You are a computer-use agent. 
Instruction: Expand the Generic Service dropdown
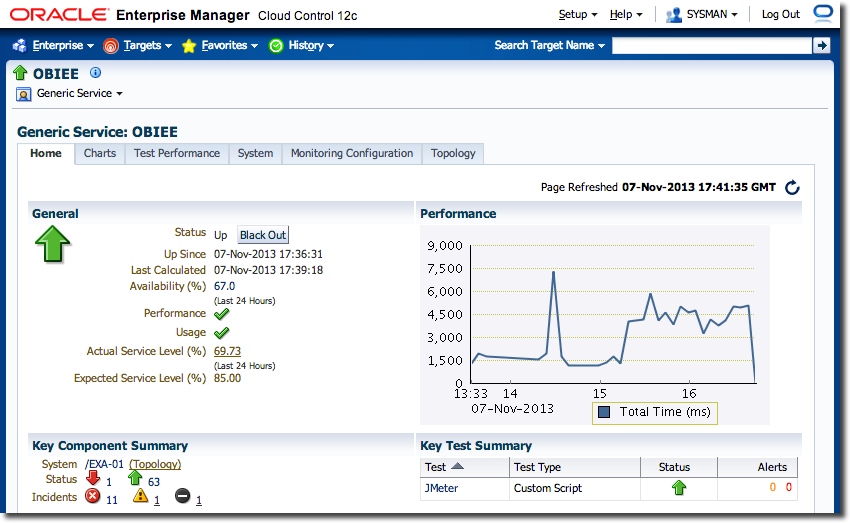(79, 94)
